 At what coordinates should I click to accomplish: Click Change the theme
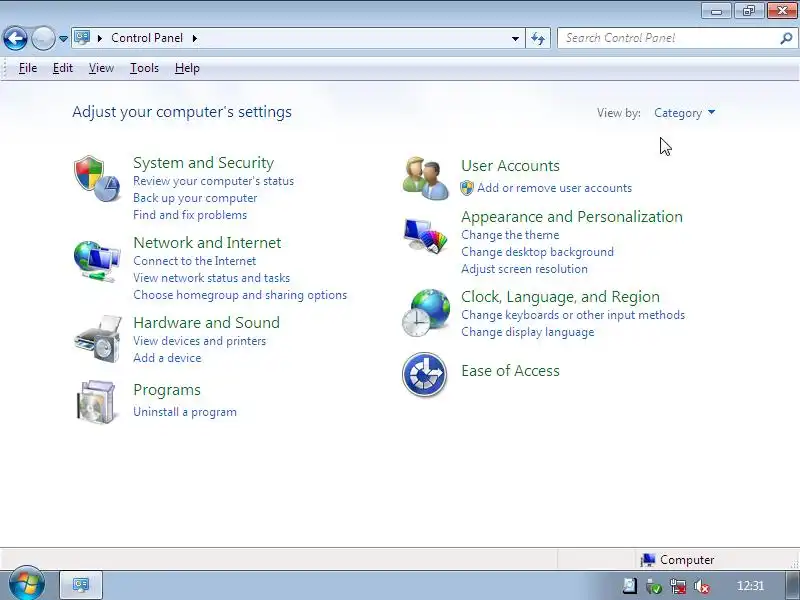pos(510,235)
